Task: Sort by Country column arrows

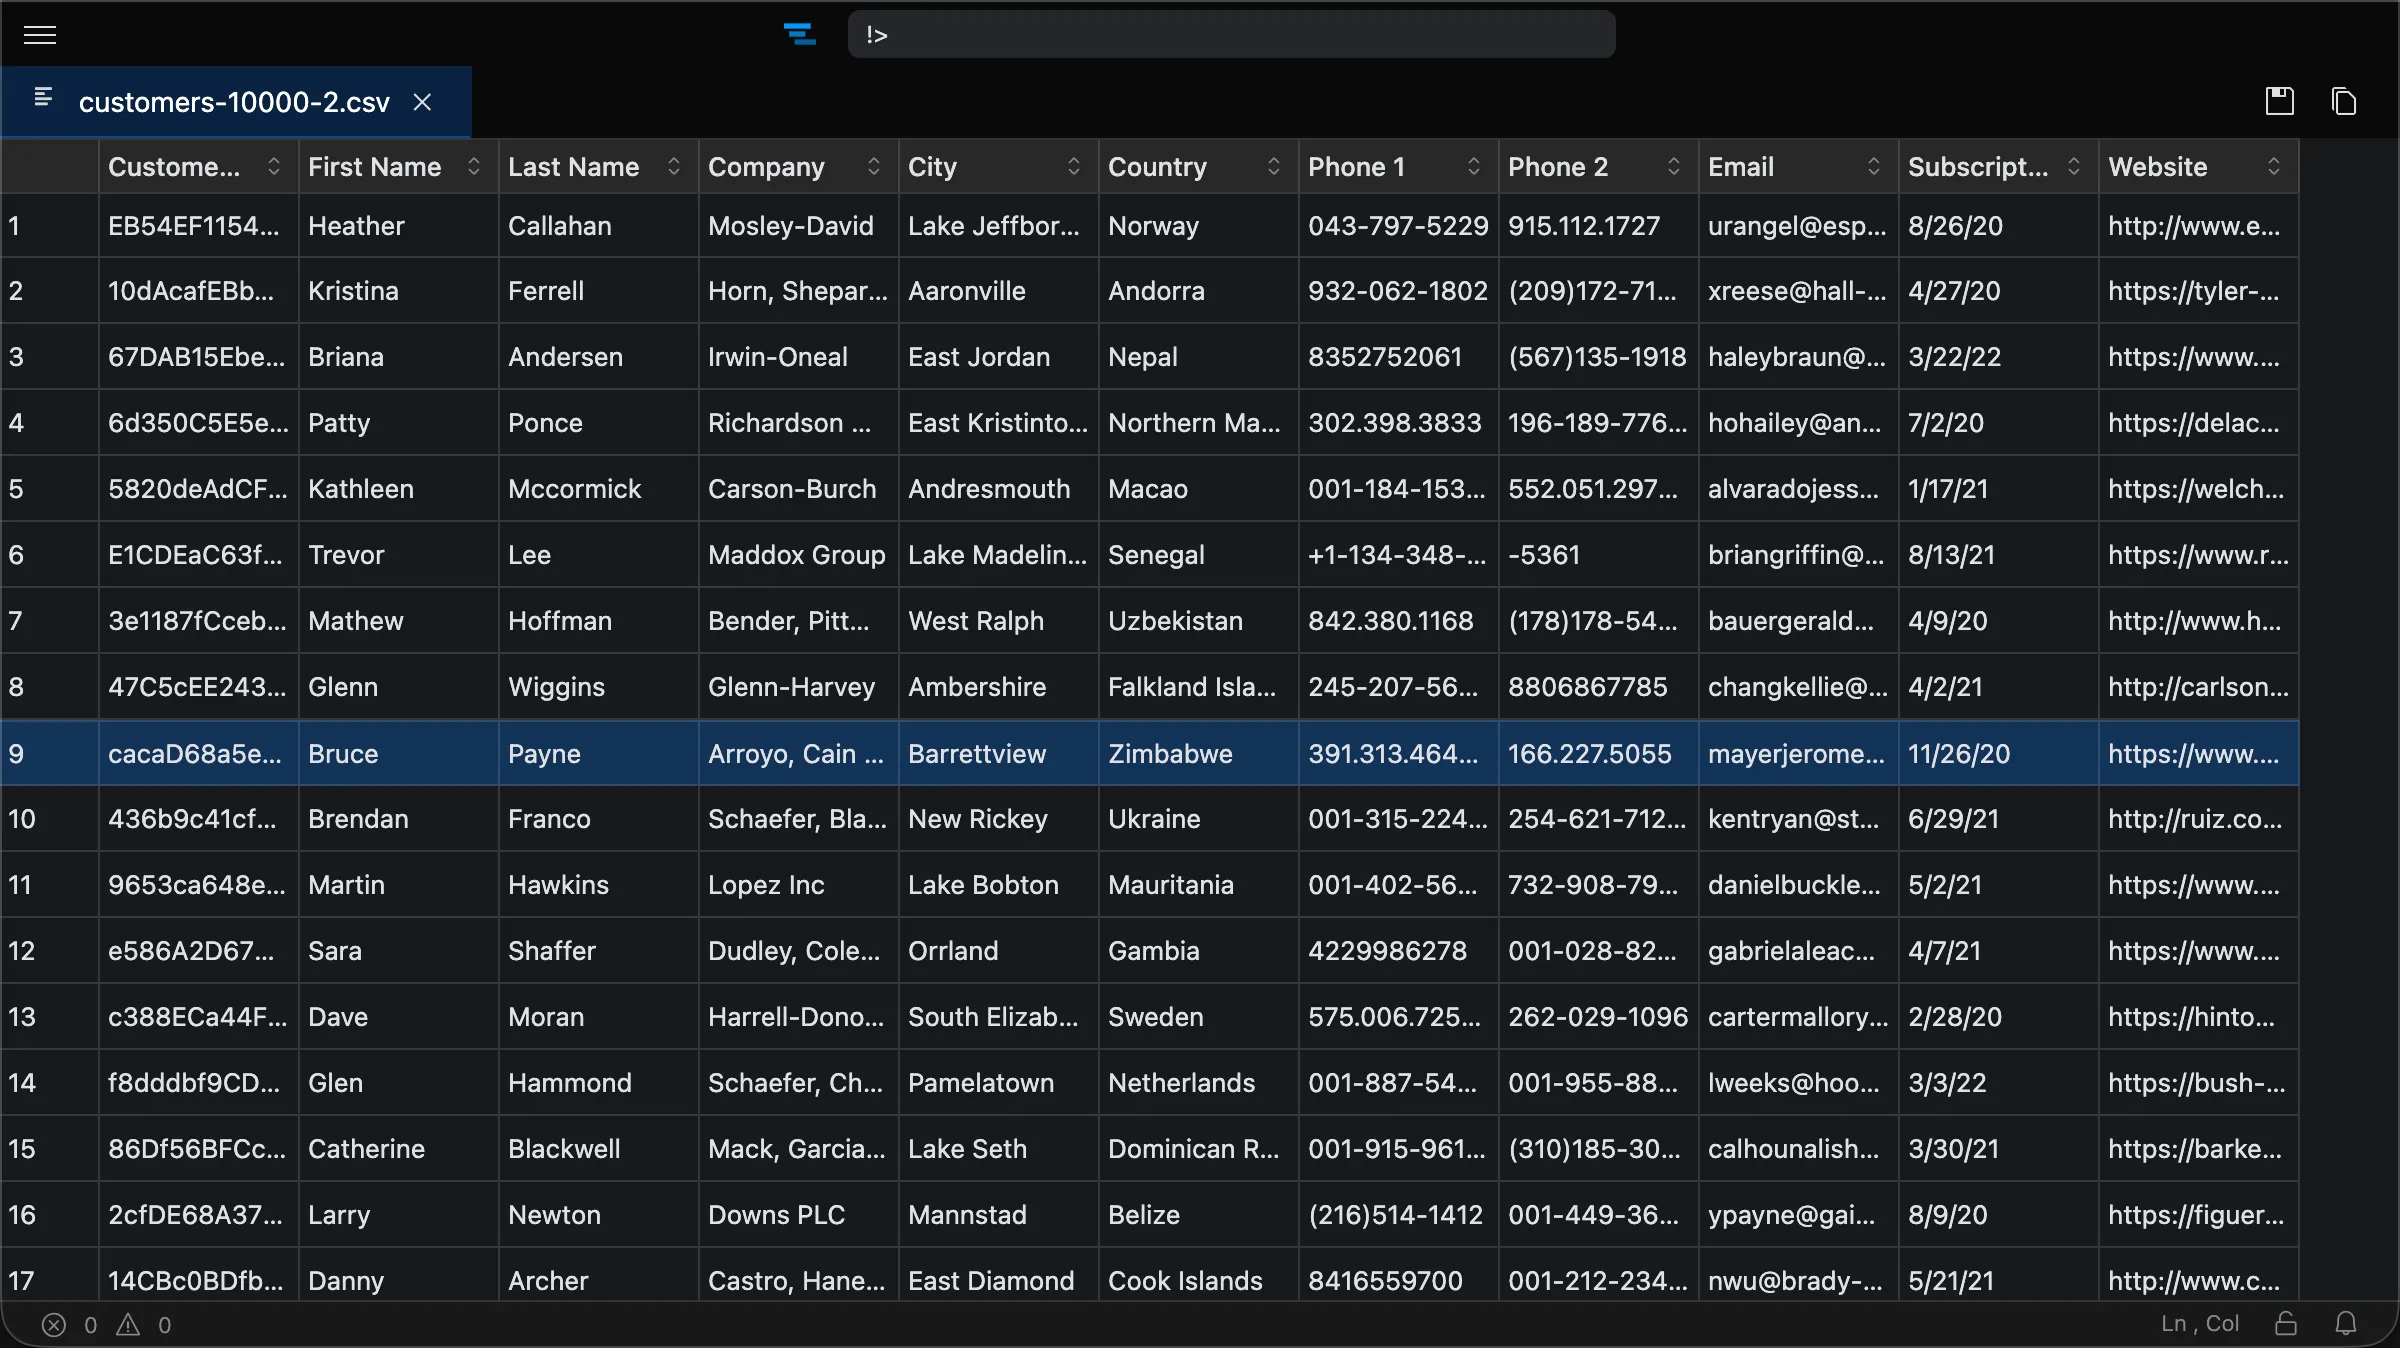Action: pos(1274,167)
